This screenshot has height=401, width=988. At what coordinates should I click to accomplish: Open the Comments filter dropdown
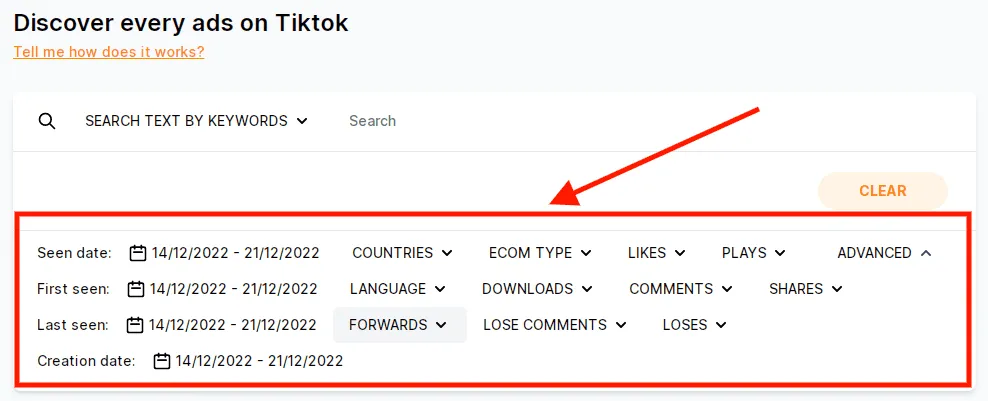681,289
